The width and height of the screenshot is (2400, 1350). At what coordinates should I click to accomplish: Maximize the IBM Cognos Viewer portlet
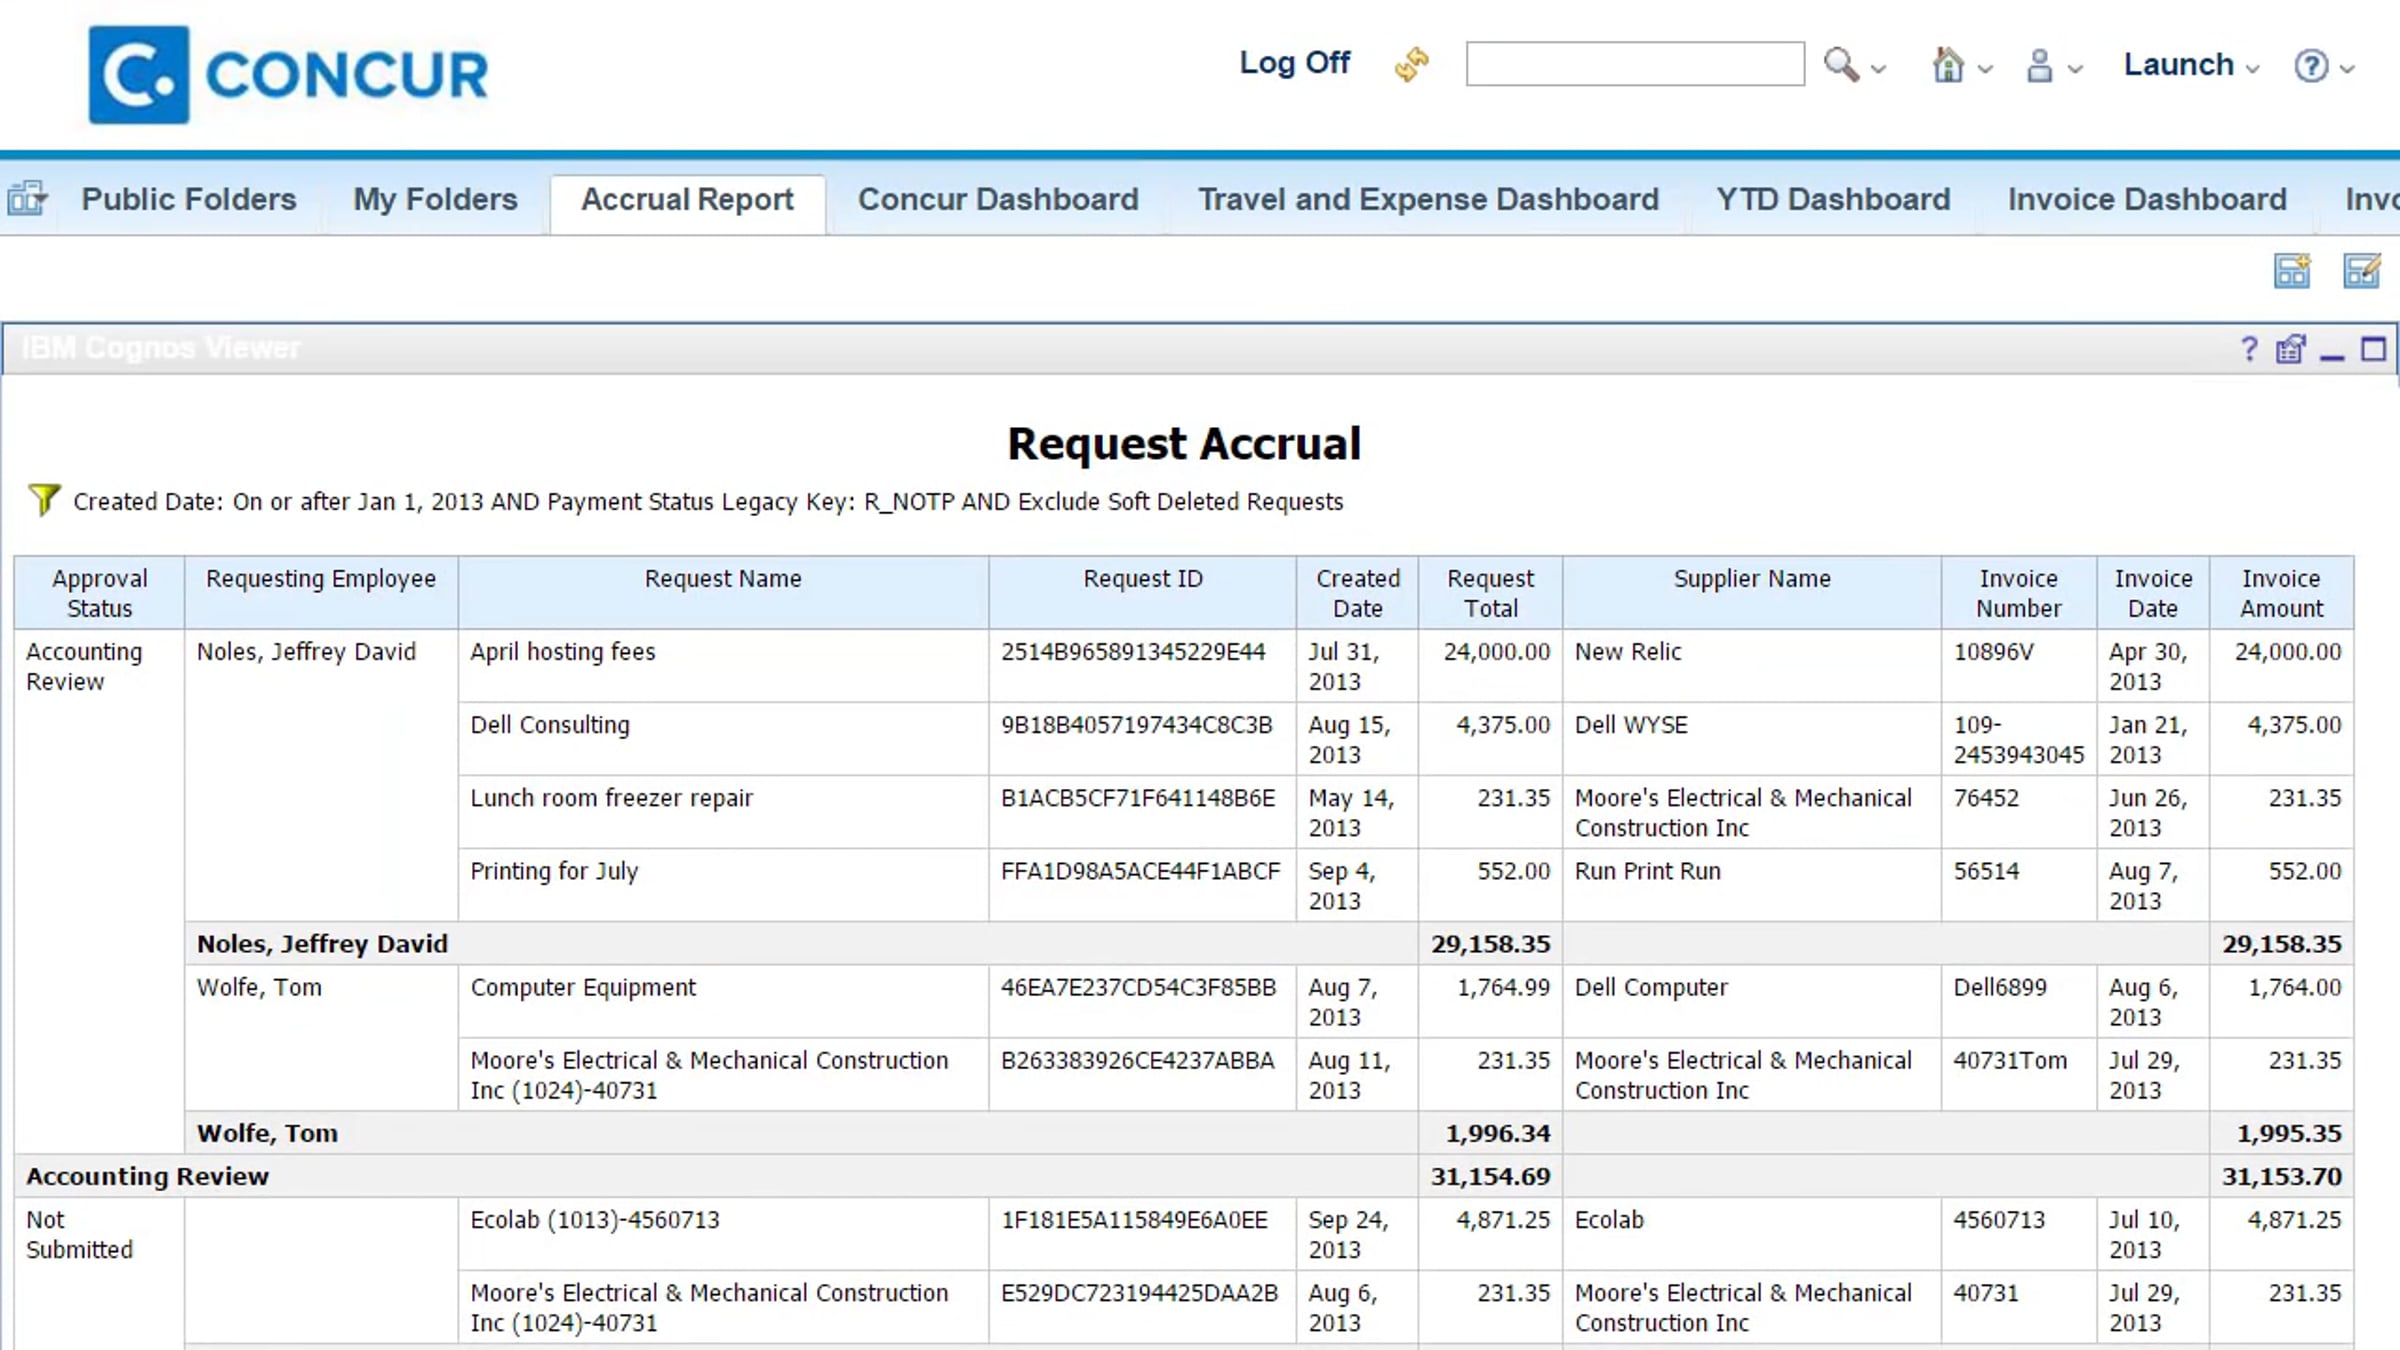click(x=2374, y=349)
